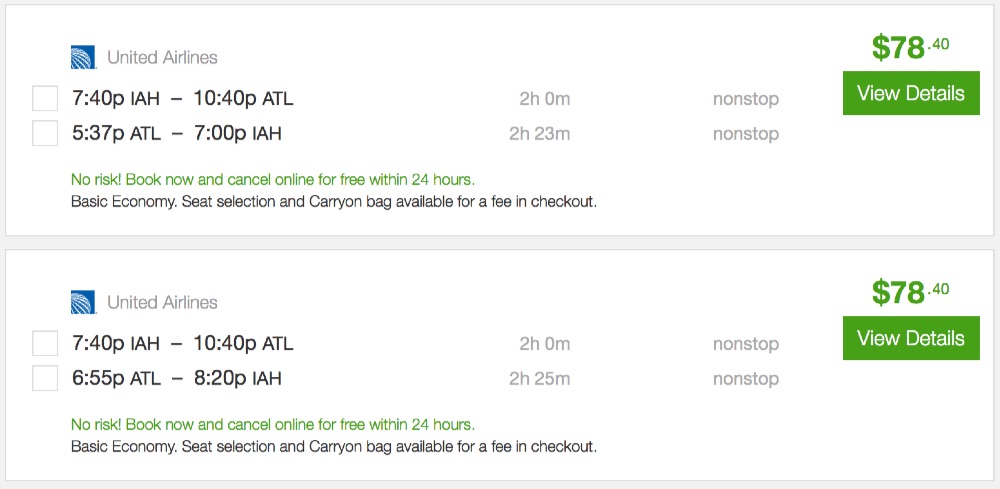Click the United Airlines logo in the bottom listing
This screenshot has height=489, width=1000.
tap(83, 302)
